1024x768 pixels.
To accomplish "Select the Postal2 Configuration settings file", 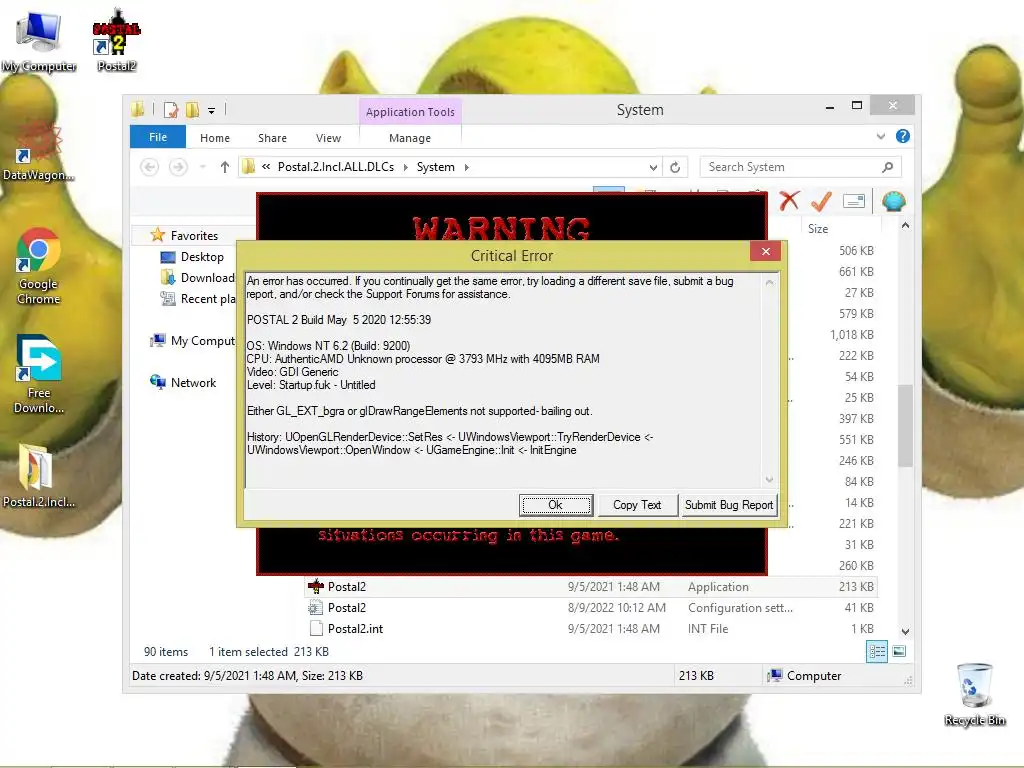I will coord(591,607).
